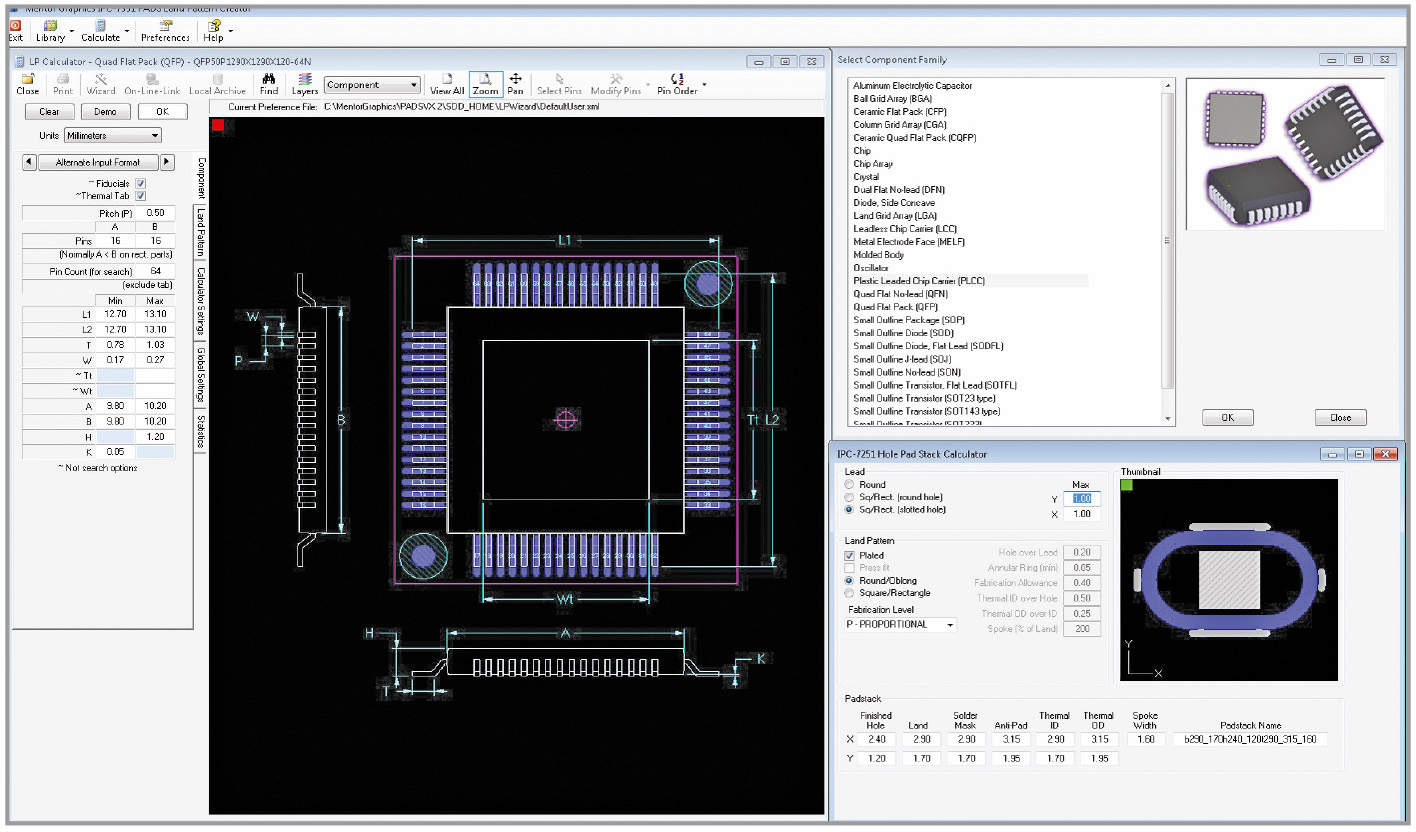1416x832 pixels.
Task: Open the Layers icon
Action: click(x=305, y=79)
